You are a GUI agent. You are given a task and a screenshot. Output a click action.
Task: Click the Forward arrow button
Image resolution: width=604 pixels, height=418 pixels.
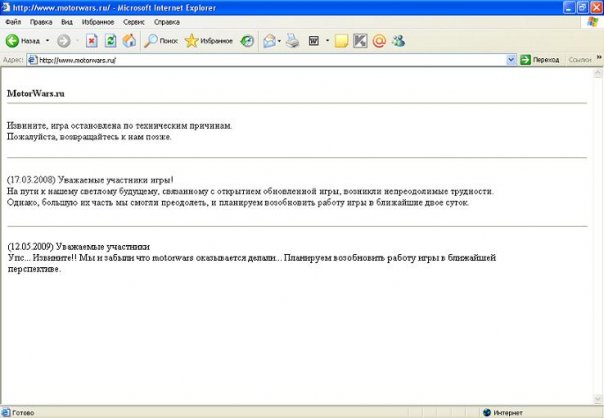click(x=63, y=41)
